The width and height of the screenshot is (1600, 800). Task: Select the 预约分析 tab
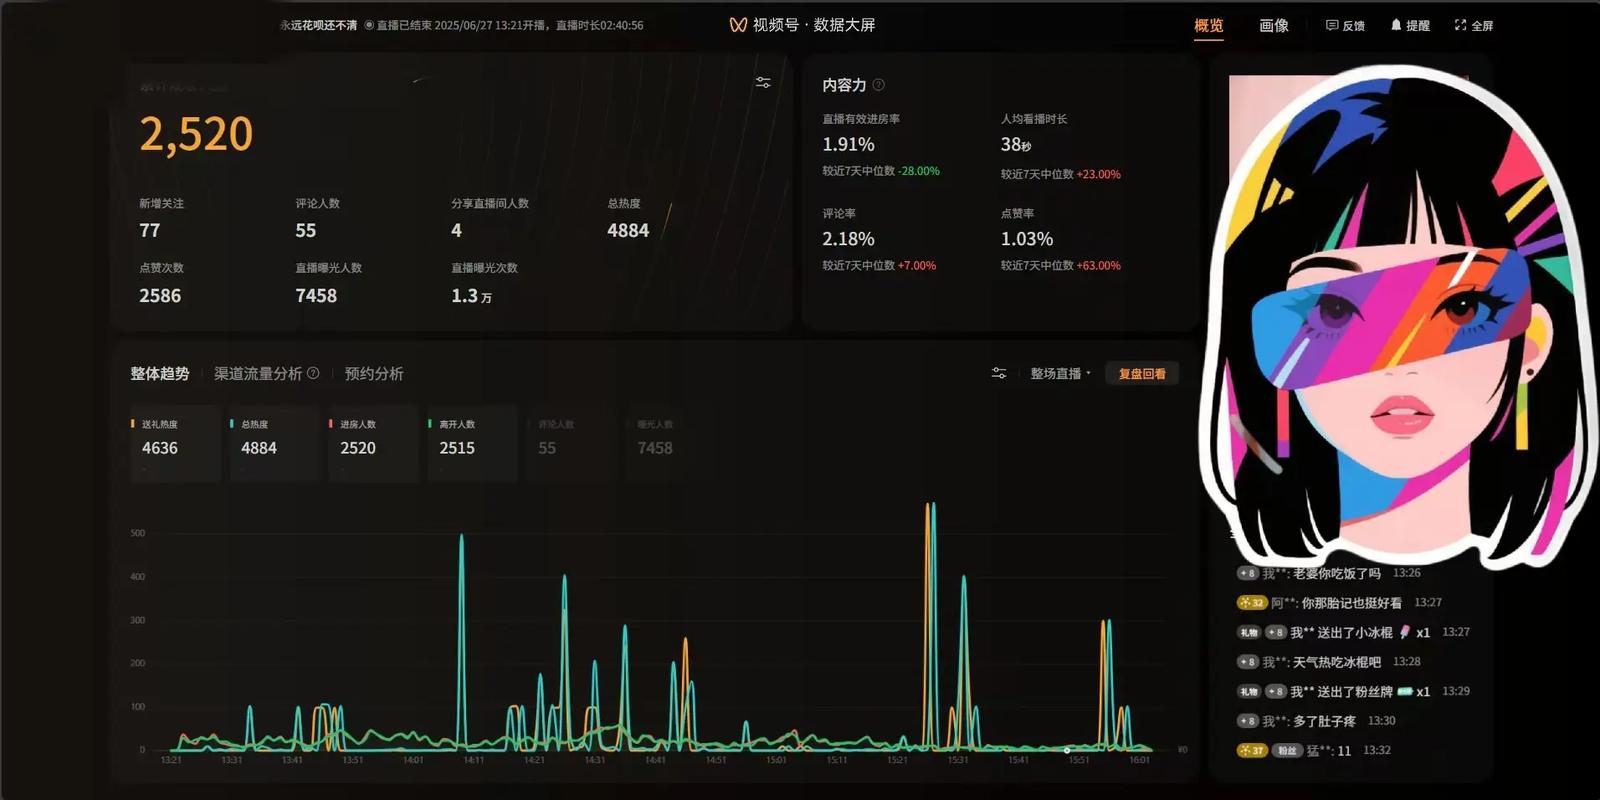coord(374,373)
